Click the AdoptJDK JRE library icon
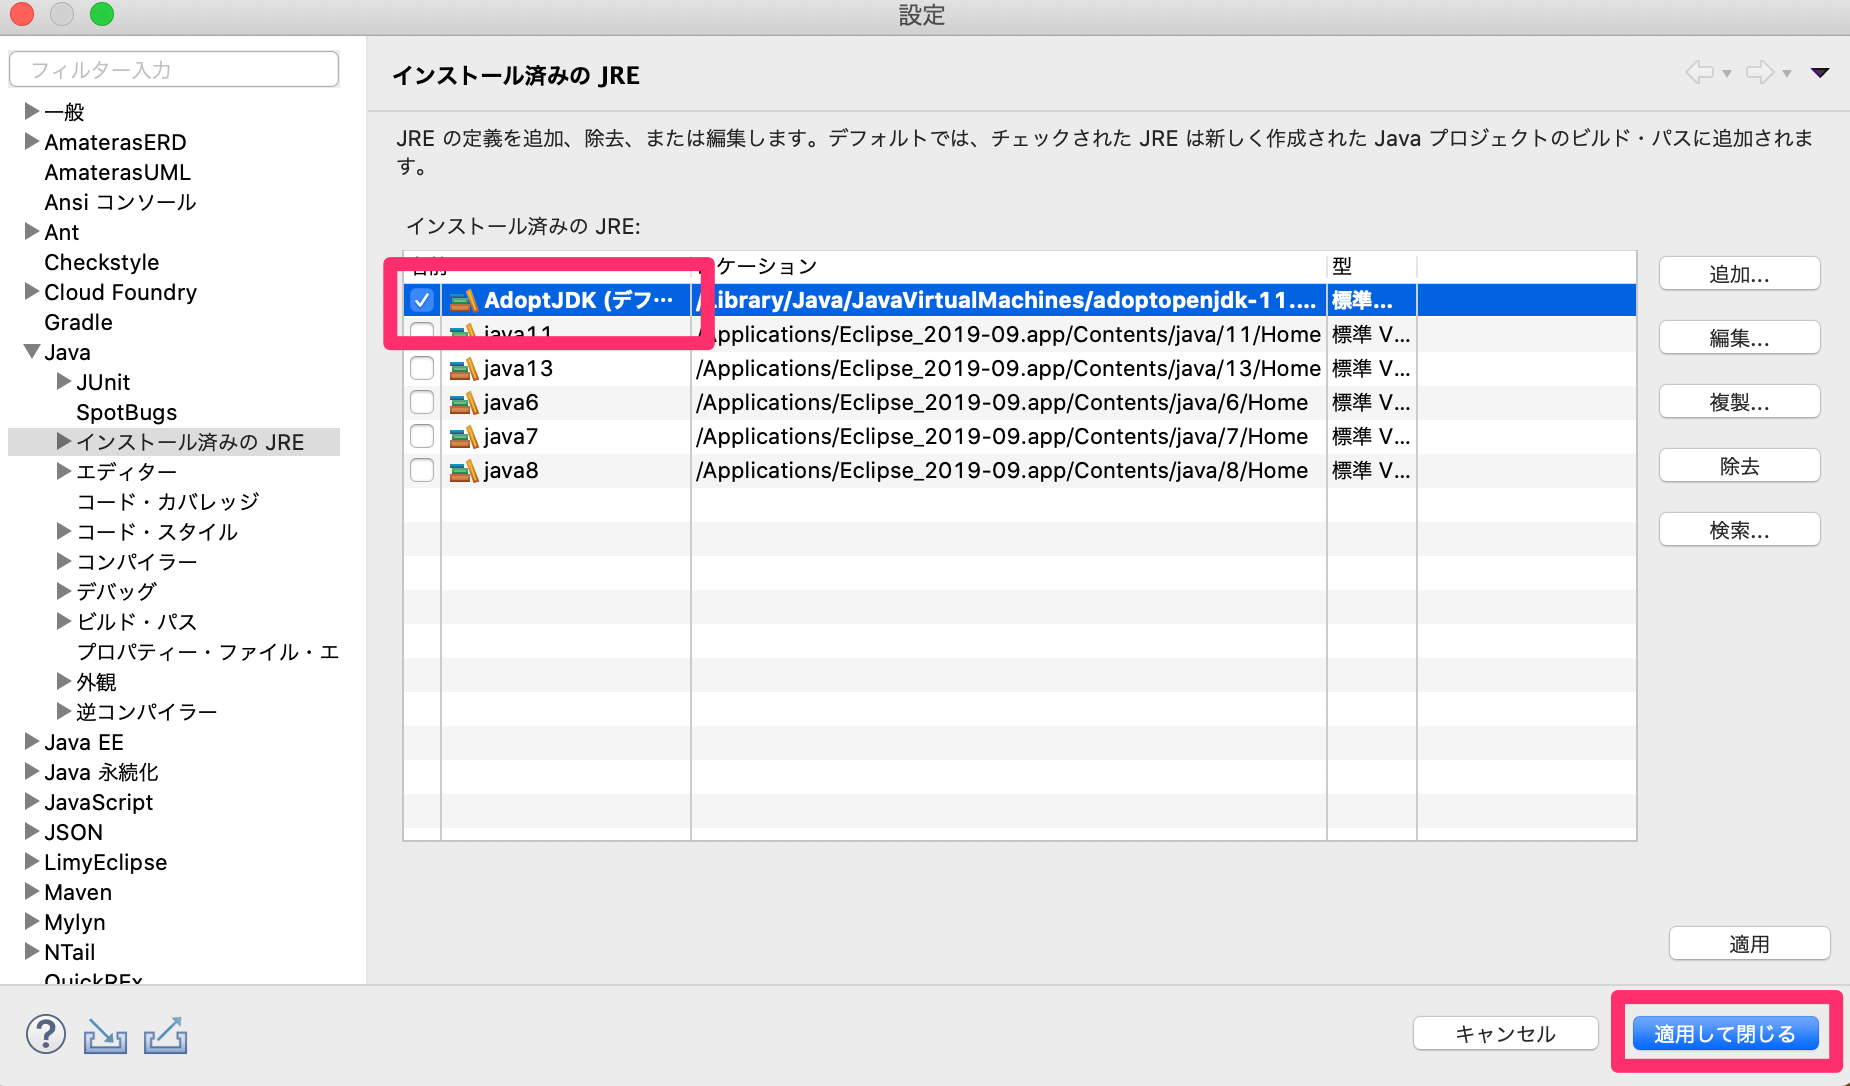 click(463, 300)
